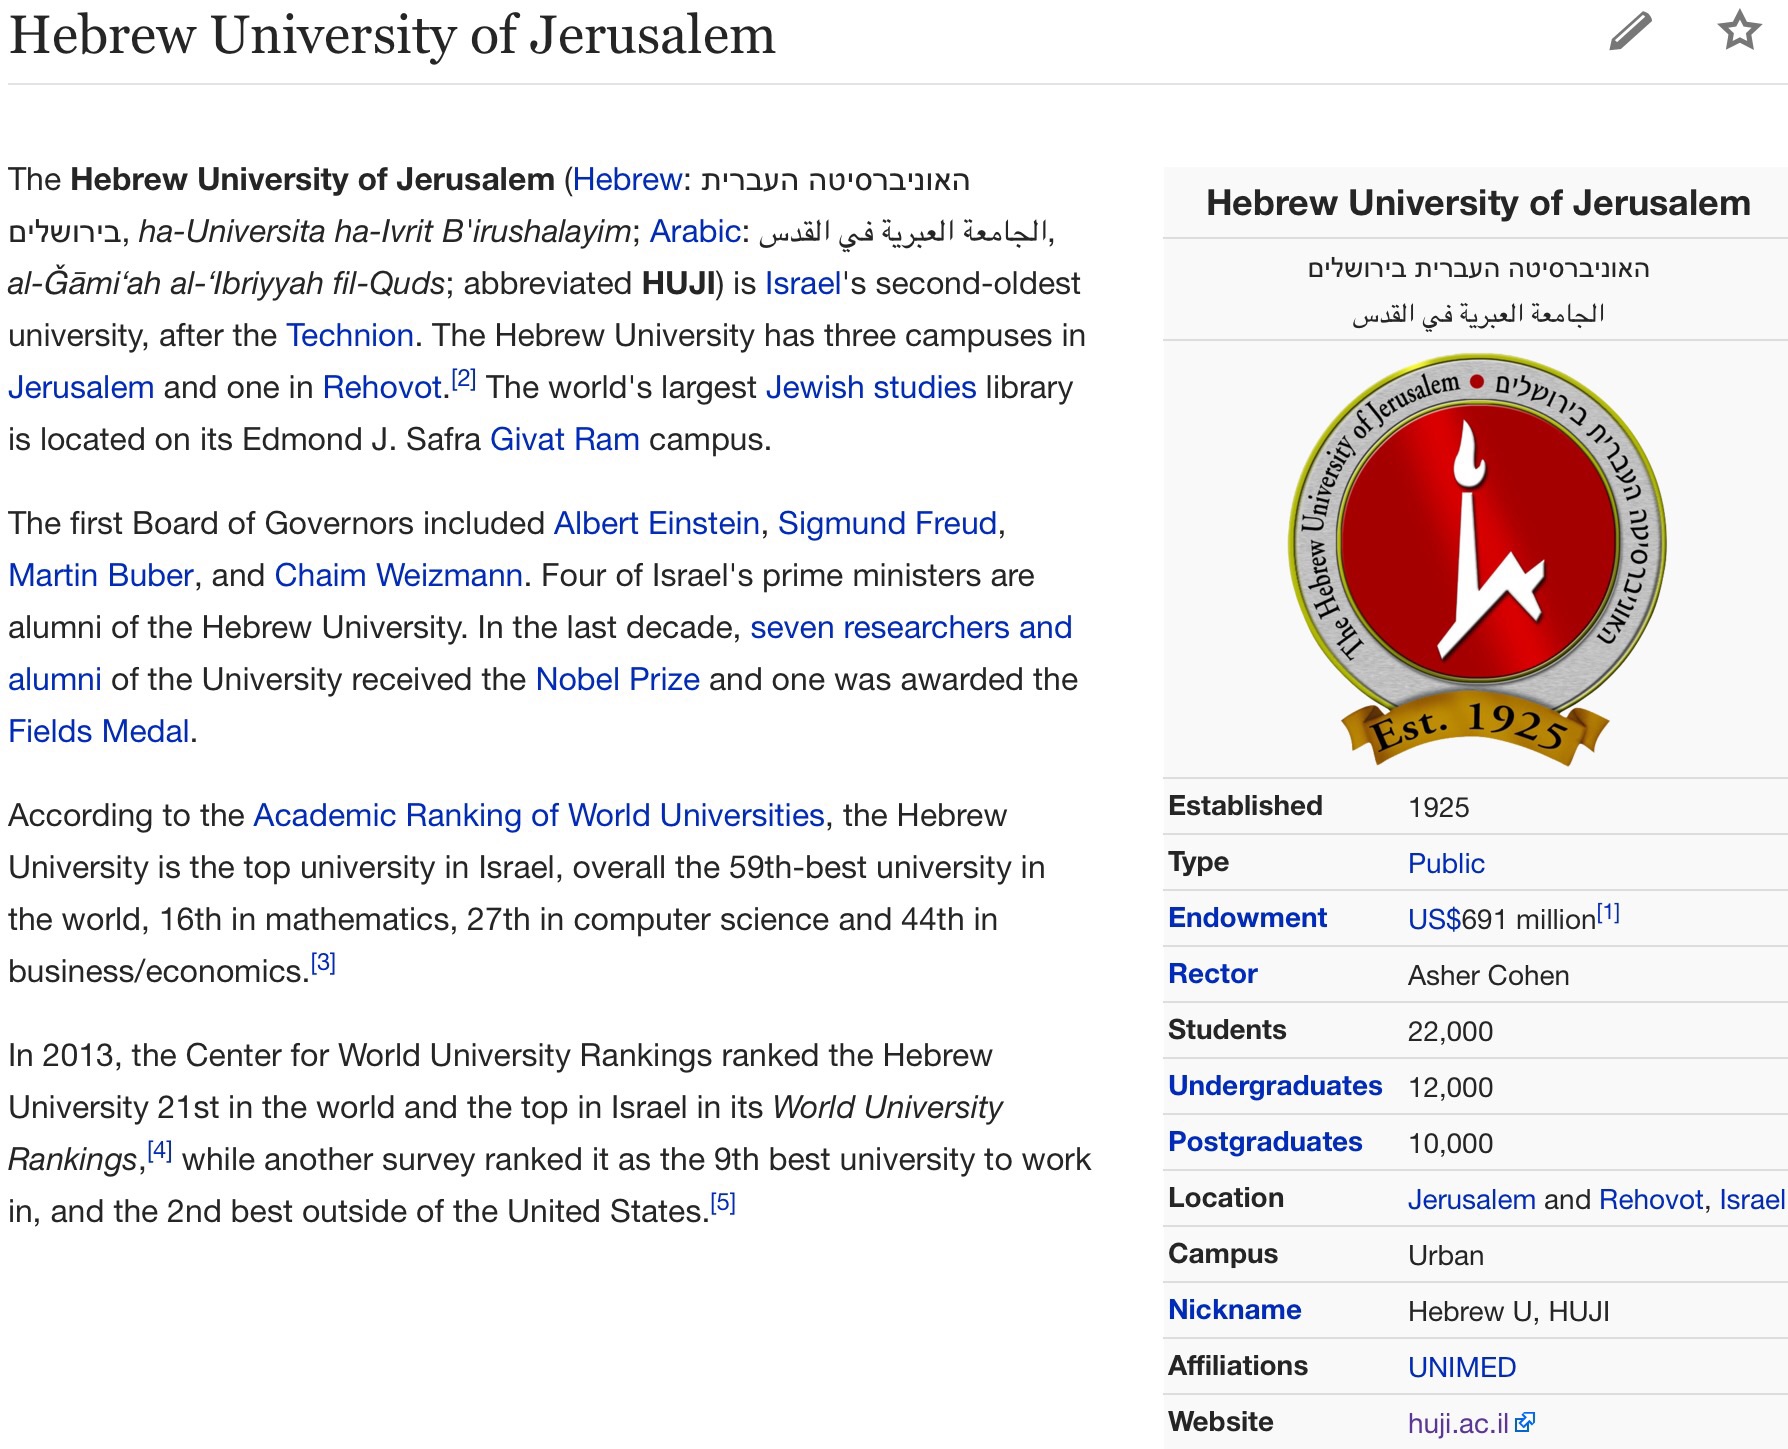
Task: Follow the Givat Ram link
Action: tap(565, 439)
